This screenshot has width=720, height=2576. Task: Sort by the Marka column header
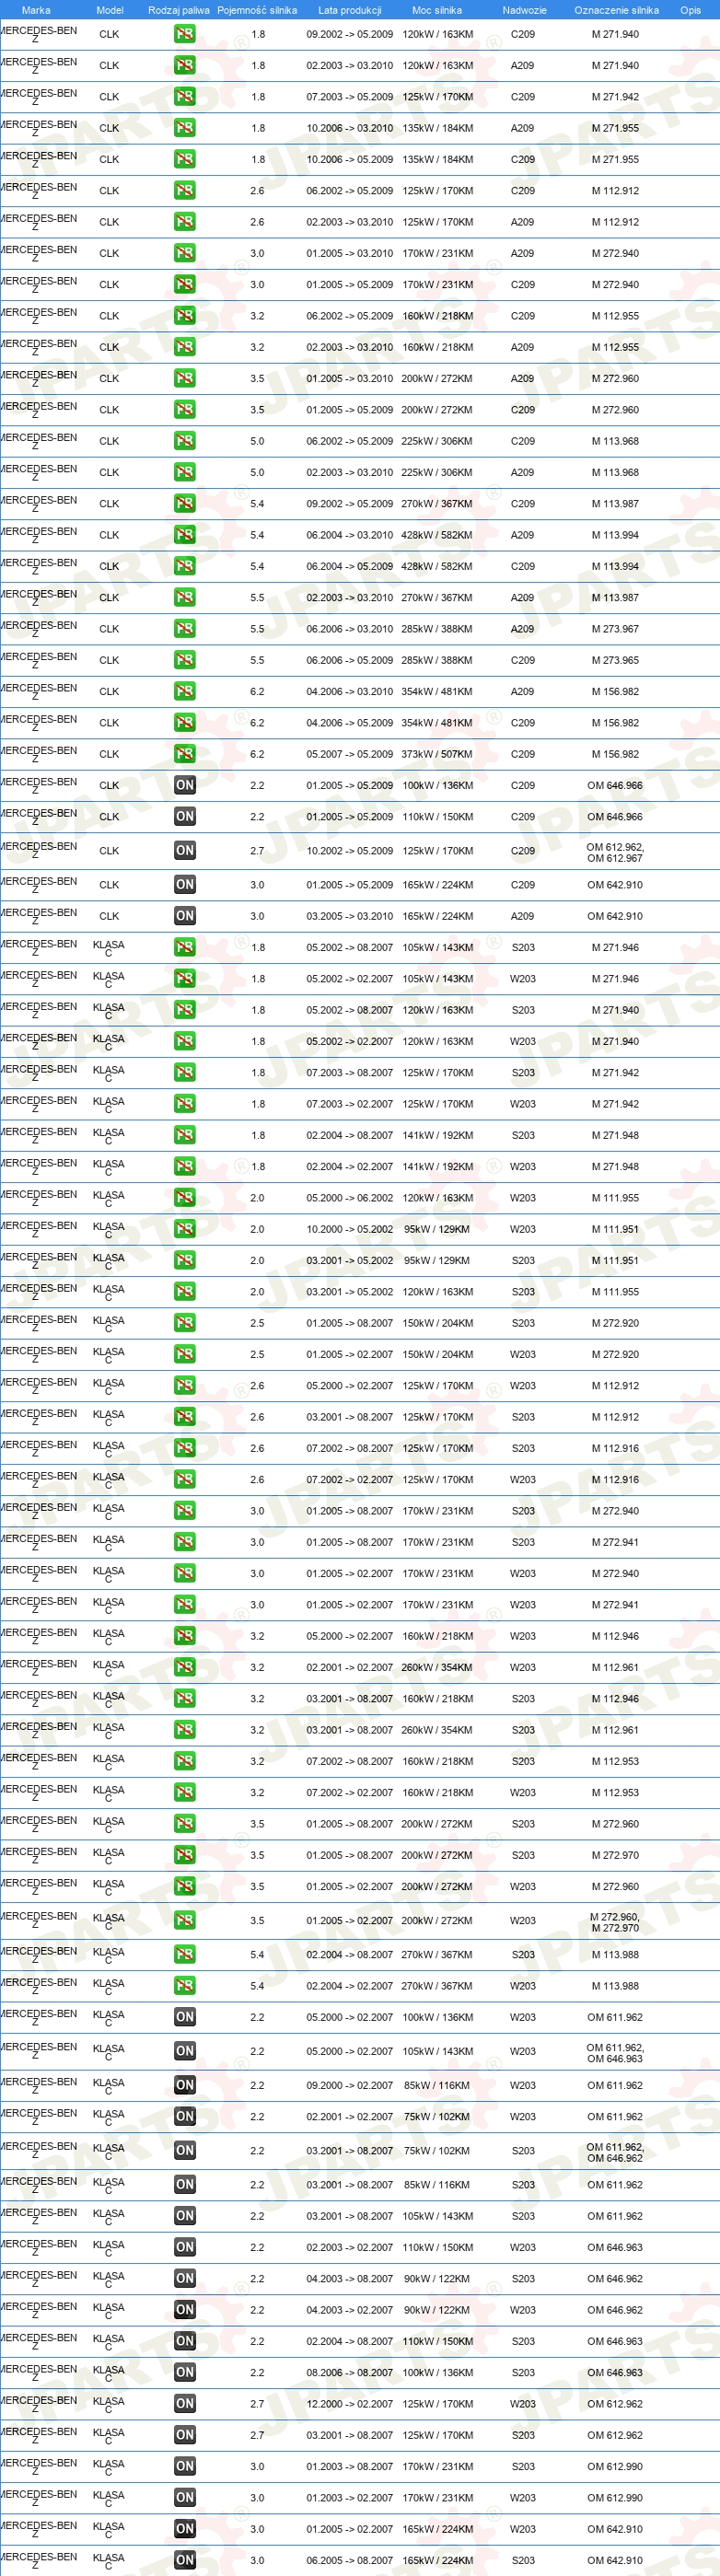(36, 10)
